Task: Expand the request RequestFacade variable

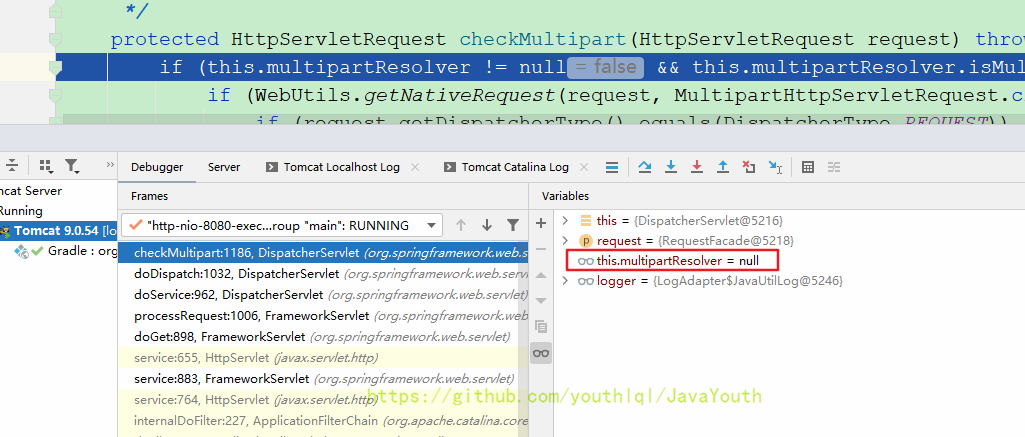Action: (565, 241)
